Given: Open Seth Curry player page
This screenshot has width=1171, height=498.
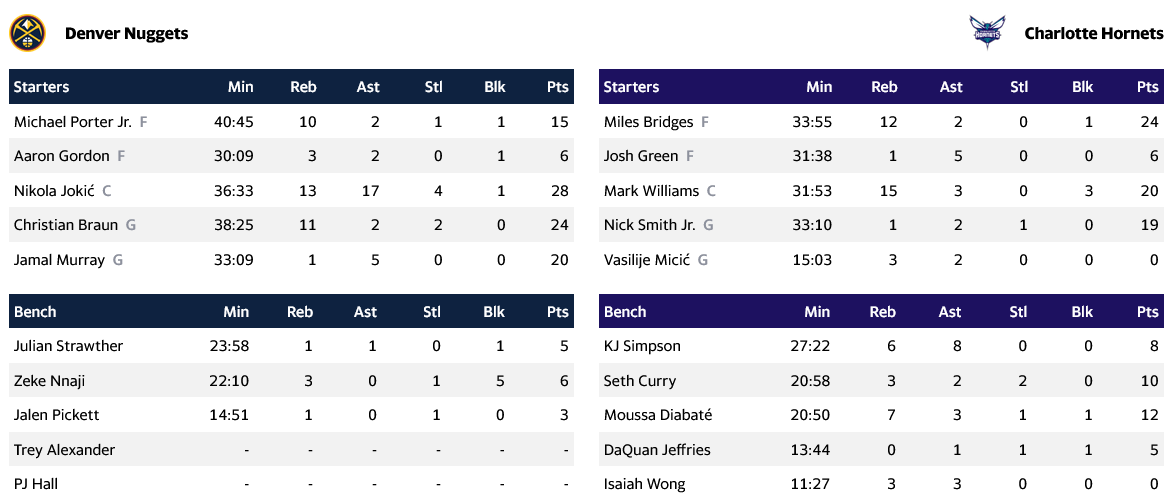Looking at the screenshot, I should click(x=640, y=381).
